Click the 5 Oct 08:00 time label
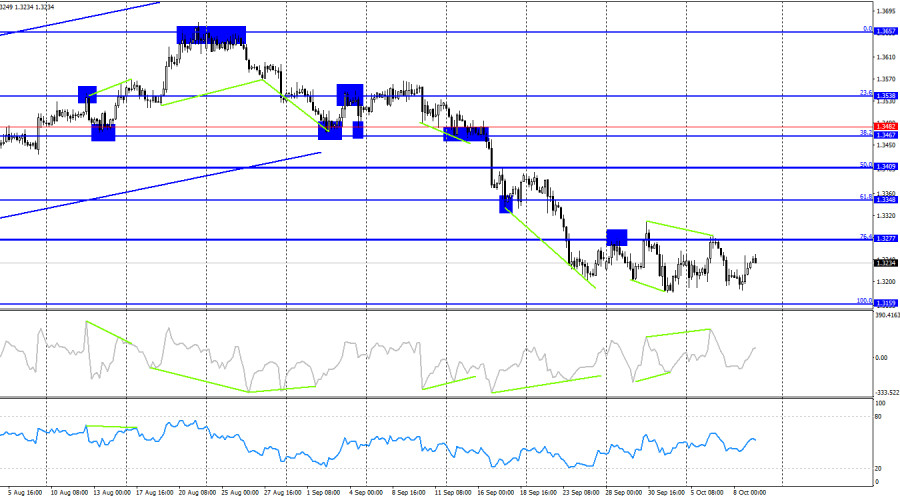900x500 pixels. [x=707, y=493]
